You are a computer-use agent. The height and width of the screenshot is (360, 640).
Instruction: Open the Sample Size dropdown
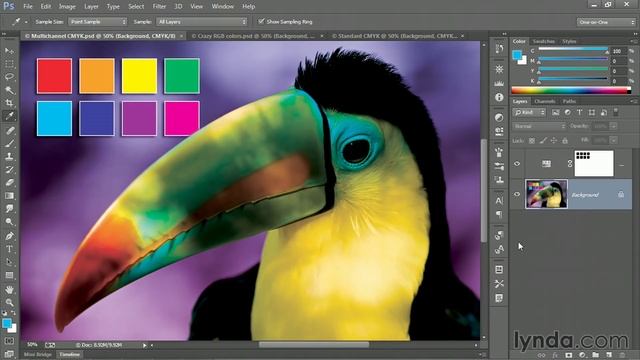tap(98, 22)
